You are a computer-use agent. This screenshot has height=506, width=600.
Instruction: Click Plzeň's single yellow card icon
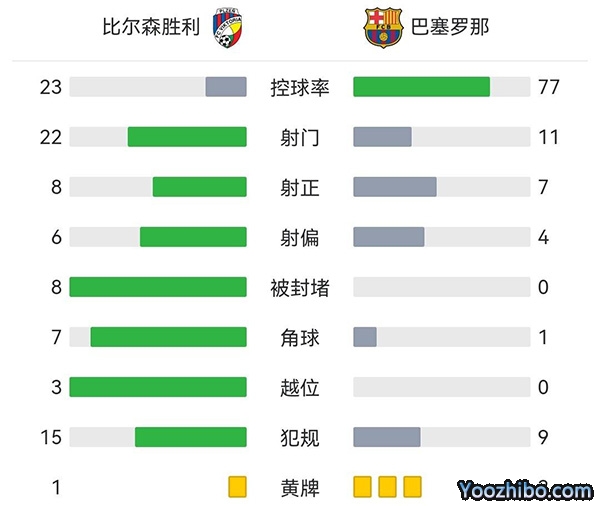click(x=237, y=487)
